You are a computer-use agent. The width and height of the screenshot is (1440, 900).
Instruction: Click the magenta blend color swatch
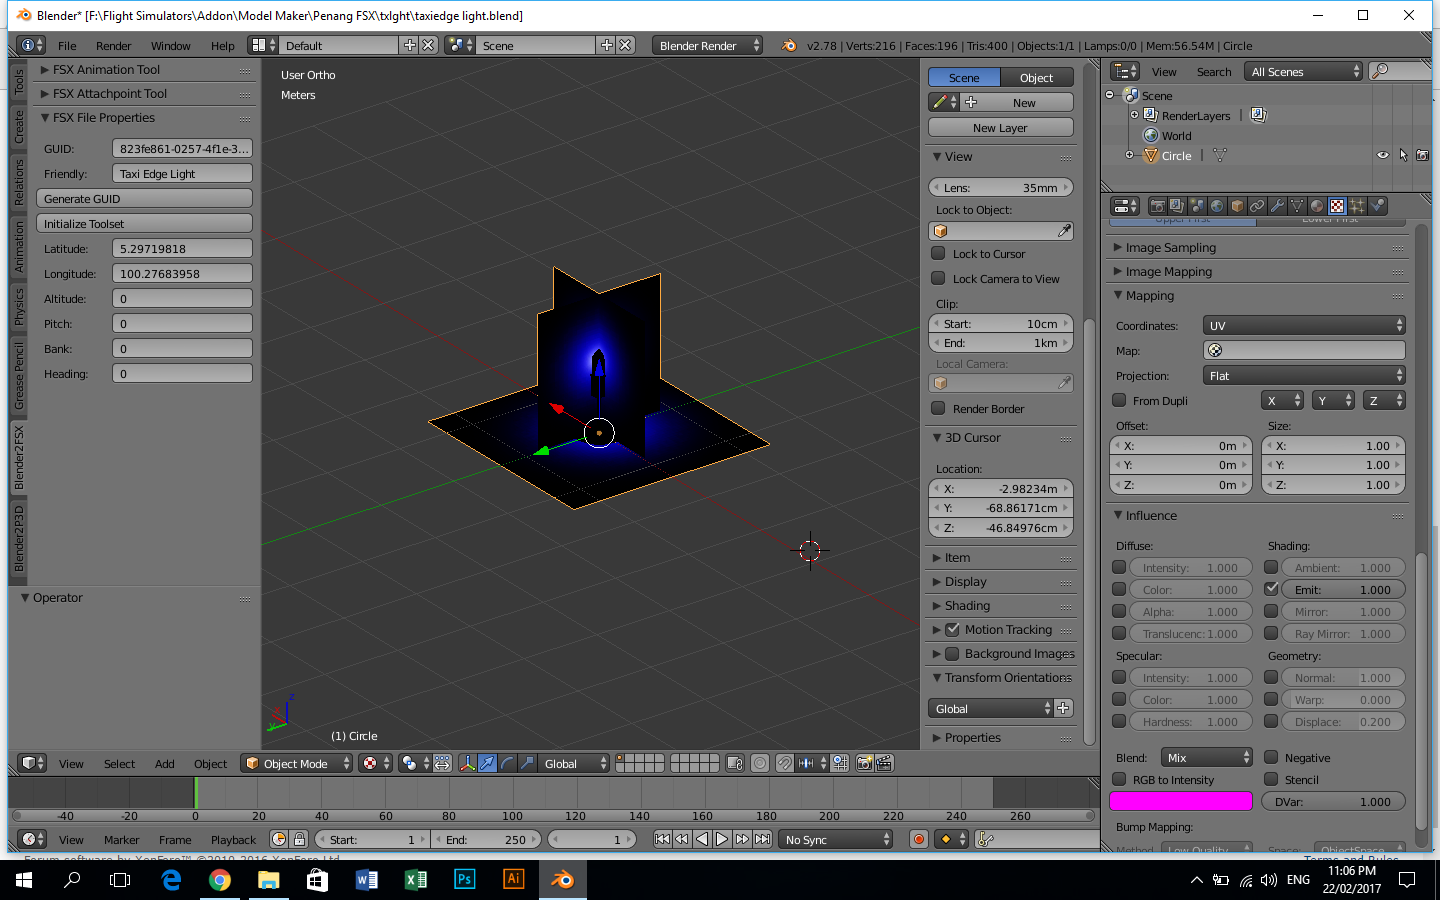[x=1180, y=801]
